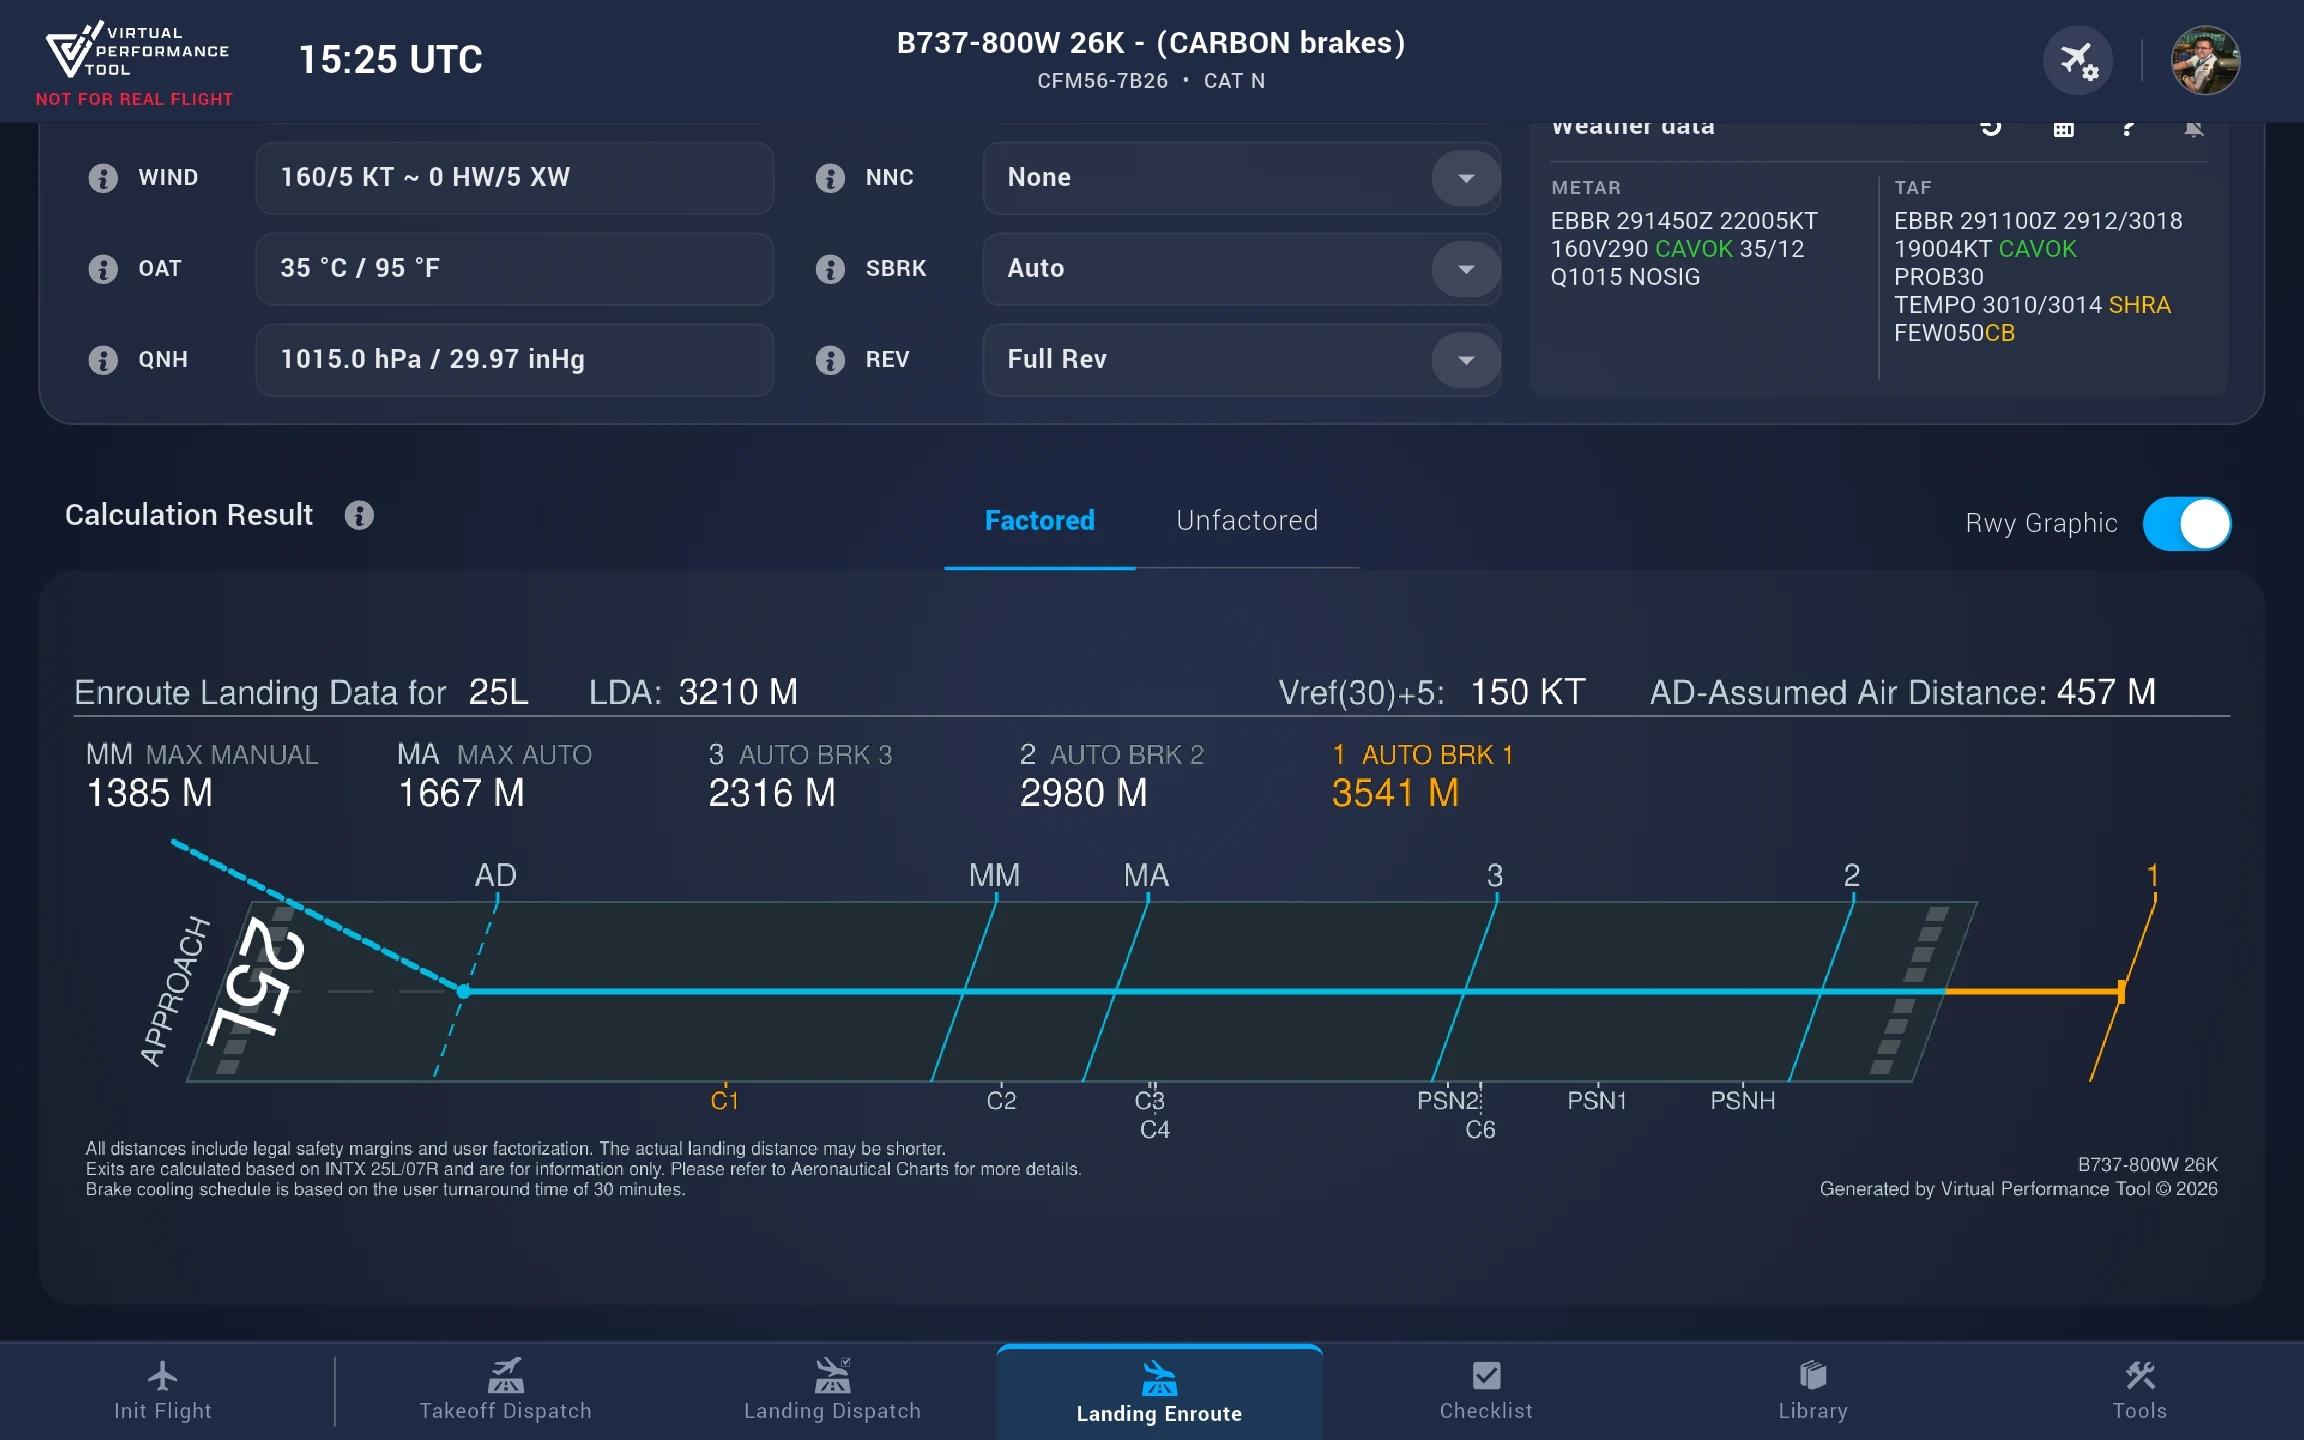Click AD-Assumed Air Distance 457 M value
This screenshot has width=2304, height=1440.
tap(2106, 692)
